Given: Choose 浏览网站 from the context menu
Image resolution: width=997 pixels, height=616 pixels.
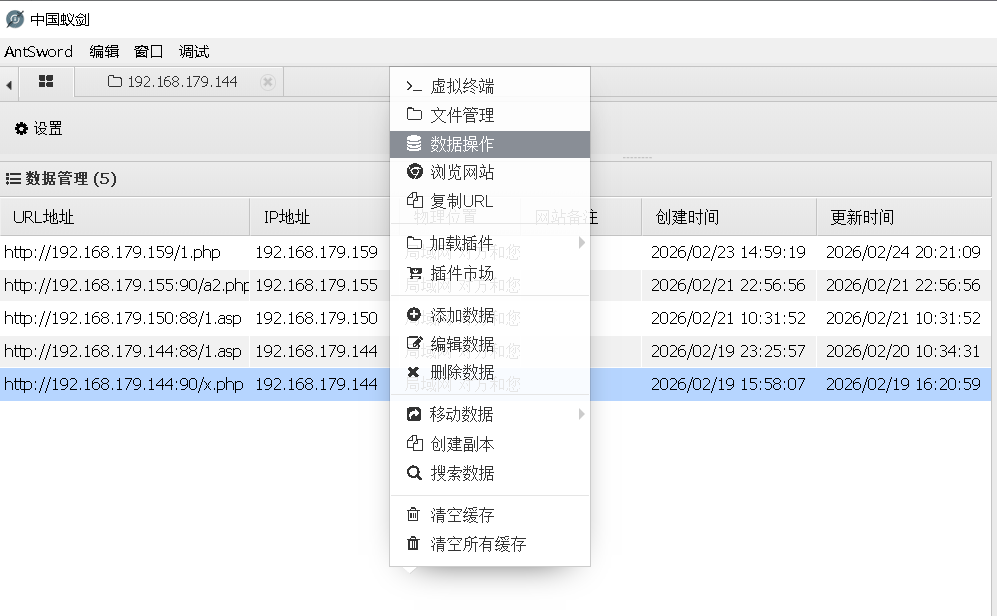Looking at the screenshot, I should coord(490,172).
